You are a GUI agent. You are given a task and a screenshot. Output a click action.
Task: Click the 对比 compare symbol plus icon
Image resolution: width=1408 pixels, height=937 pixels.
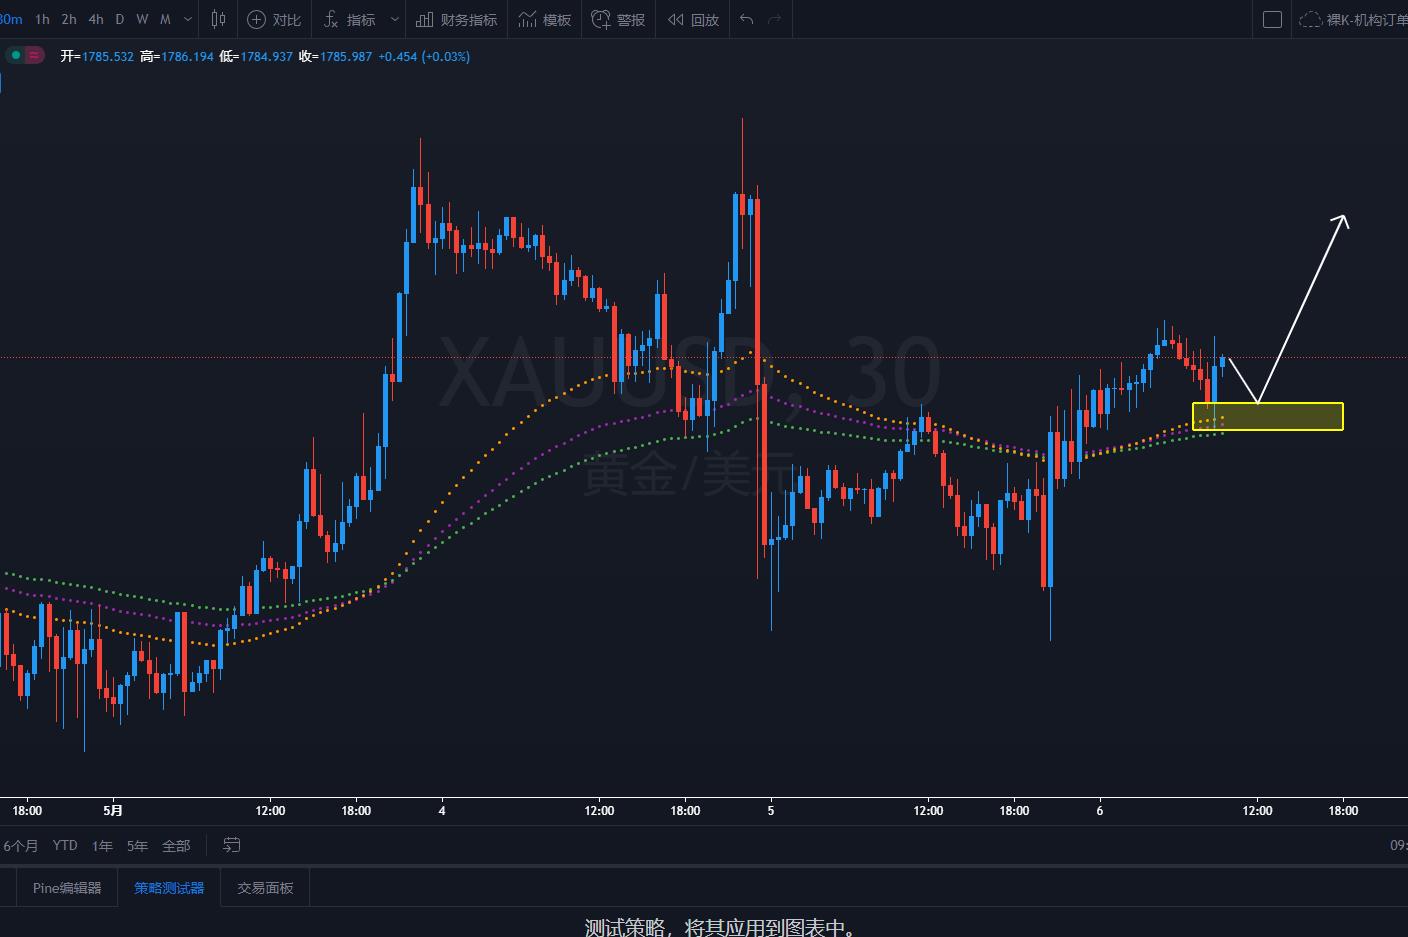[x=257, y=19]
